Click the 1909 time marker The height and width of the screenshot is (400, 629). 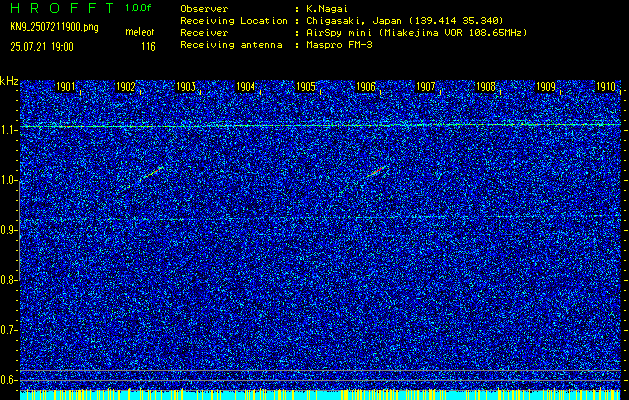coord(546,87)
